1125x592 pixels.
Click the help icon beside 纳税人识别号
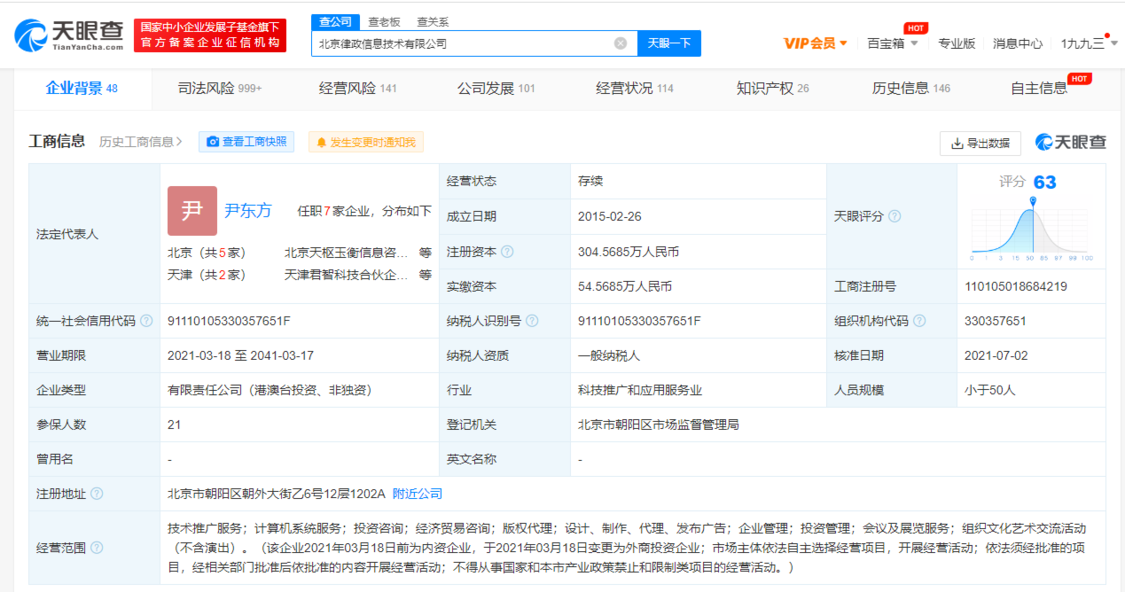(x=532, y=321)
